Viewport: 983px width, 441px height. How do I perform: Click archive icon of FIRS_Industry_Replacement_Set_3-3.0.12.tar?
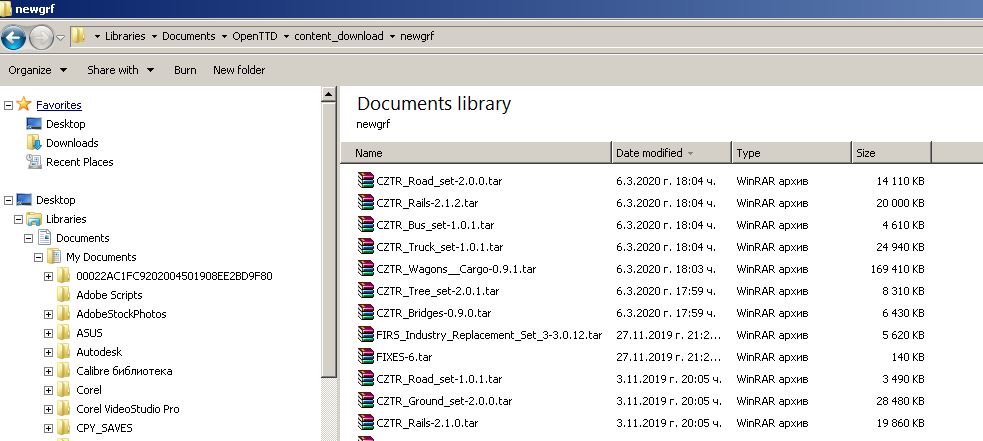(x=365, y=334)
